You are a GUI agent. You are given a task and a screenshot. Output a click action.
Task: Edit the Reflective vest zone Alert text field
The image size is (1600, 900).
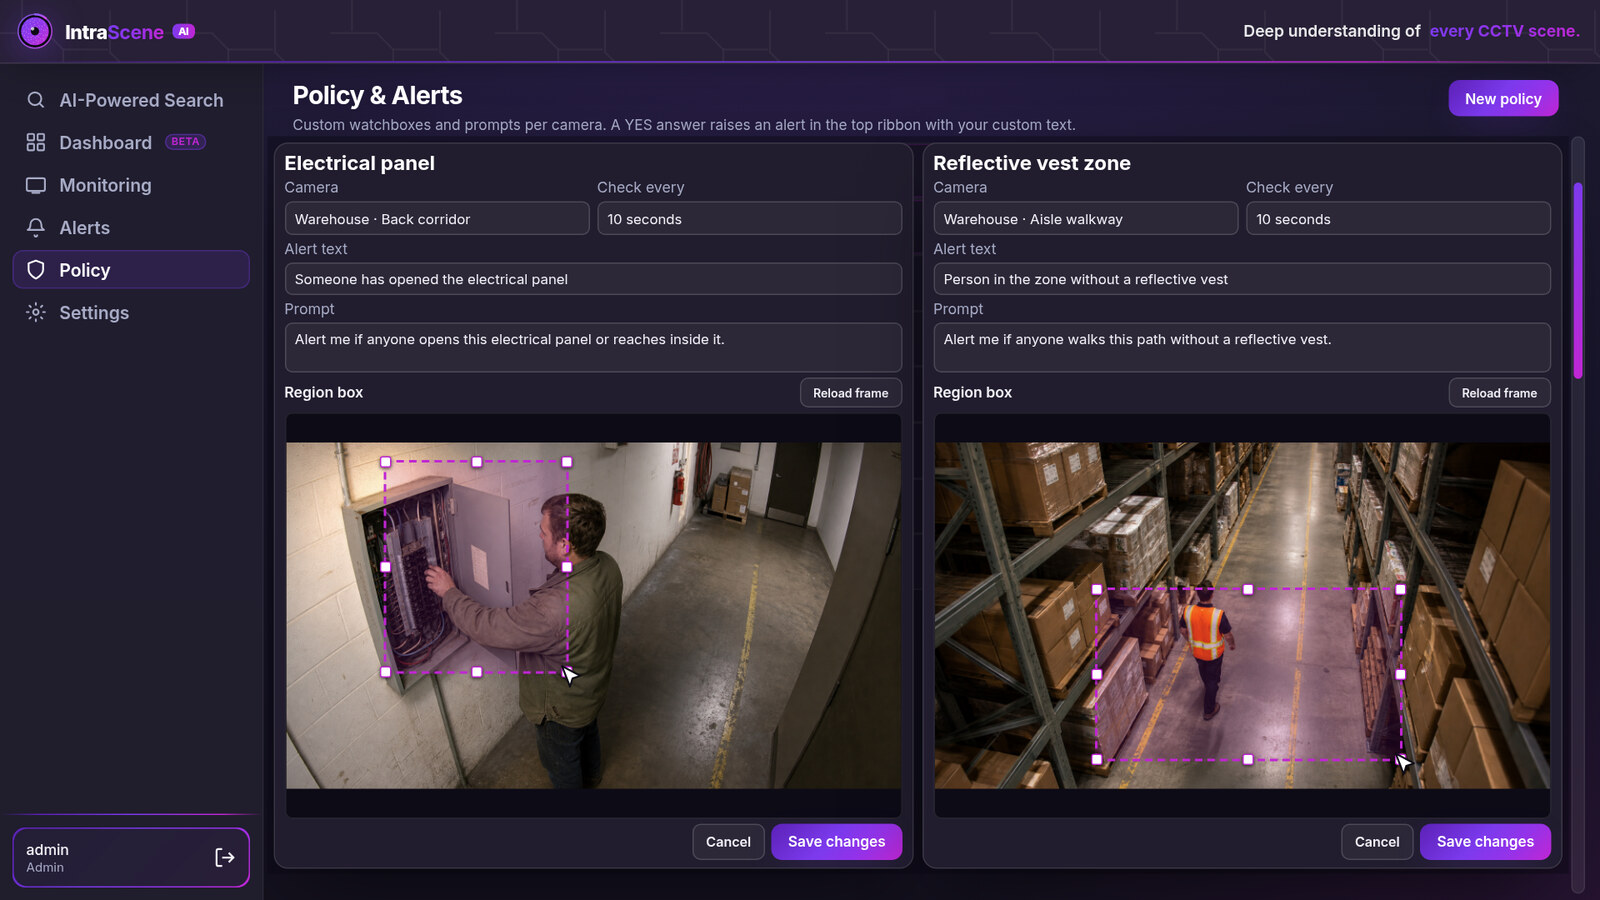[1242, 279]
